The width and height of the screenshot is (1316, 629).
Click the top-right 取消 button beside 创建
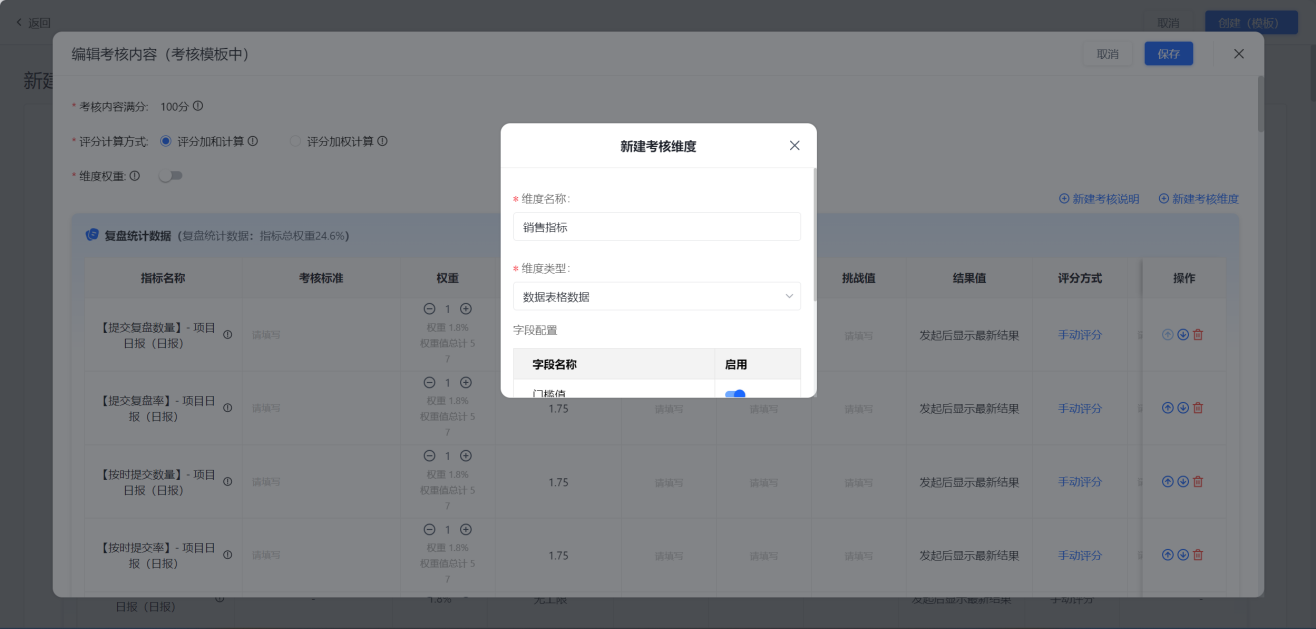click(x=1168, y=22)
